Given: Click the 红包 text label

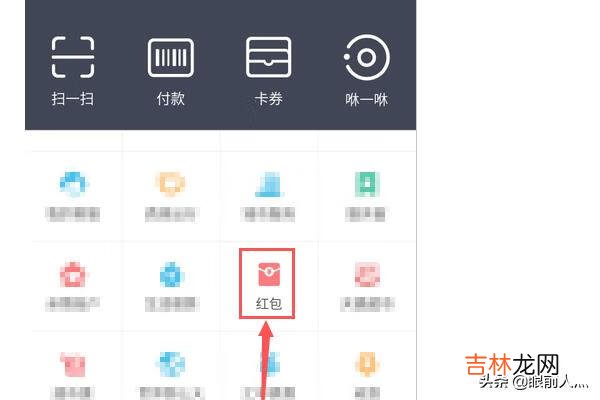Looking at the screenshot, I should [269, 304].
